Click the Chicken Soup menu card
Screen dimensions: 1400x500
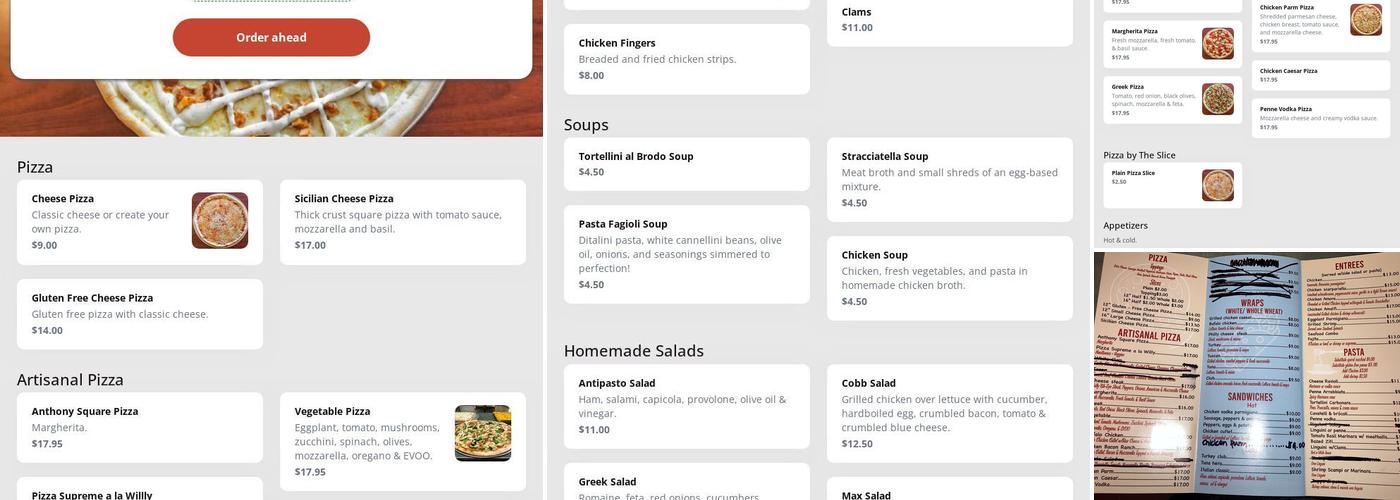pyautogui.click(x=949, y=278)
